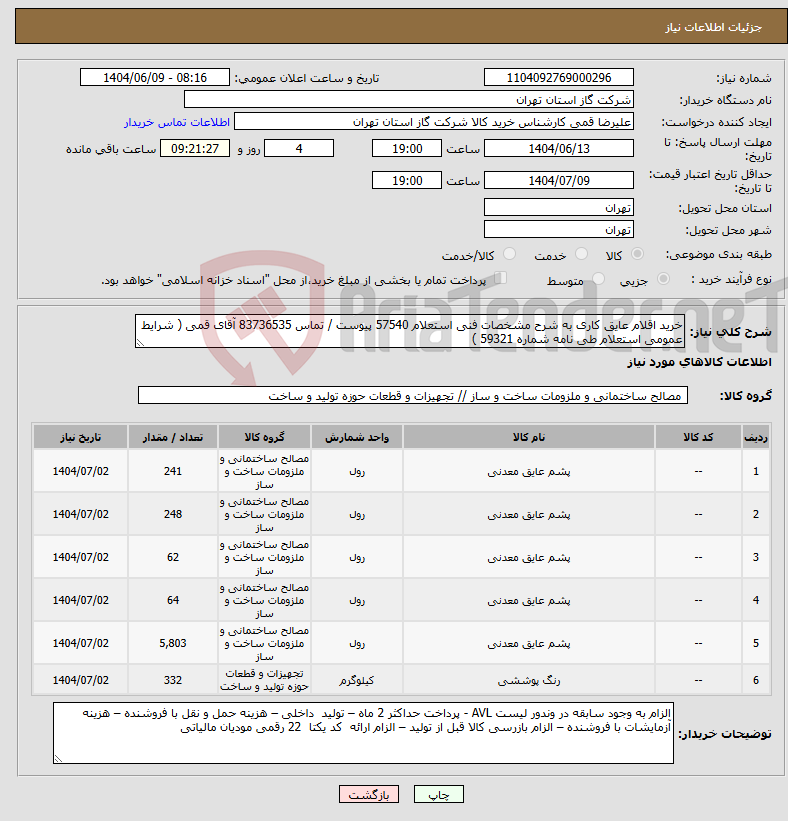Viewport: 788px width, 821px height.
Task: Click the delivery province field تهران
Action: coord(559,207)
